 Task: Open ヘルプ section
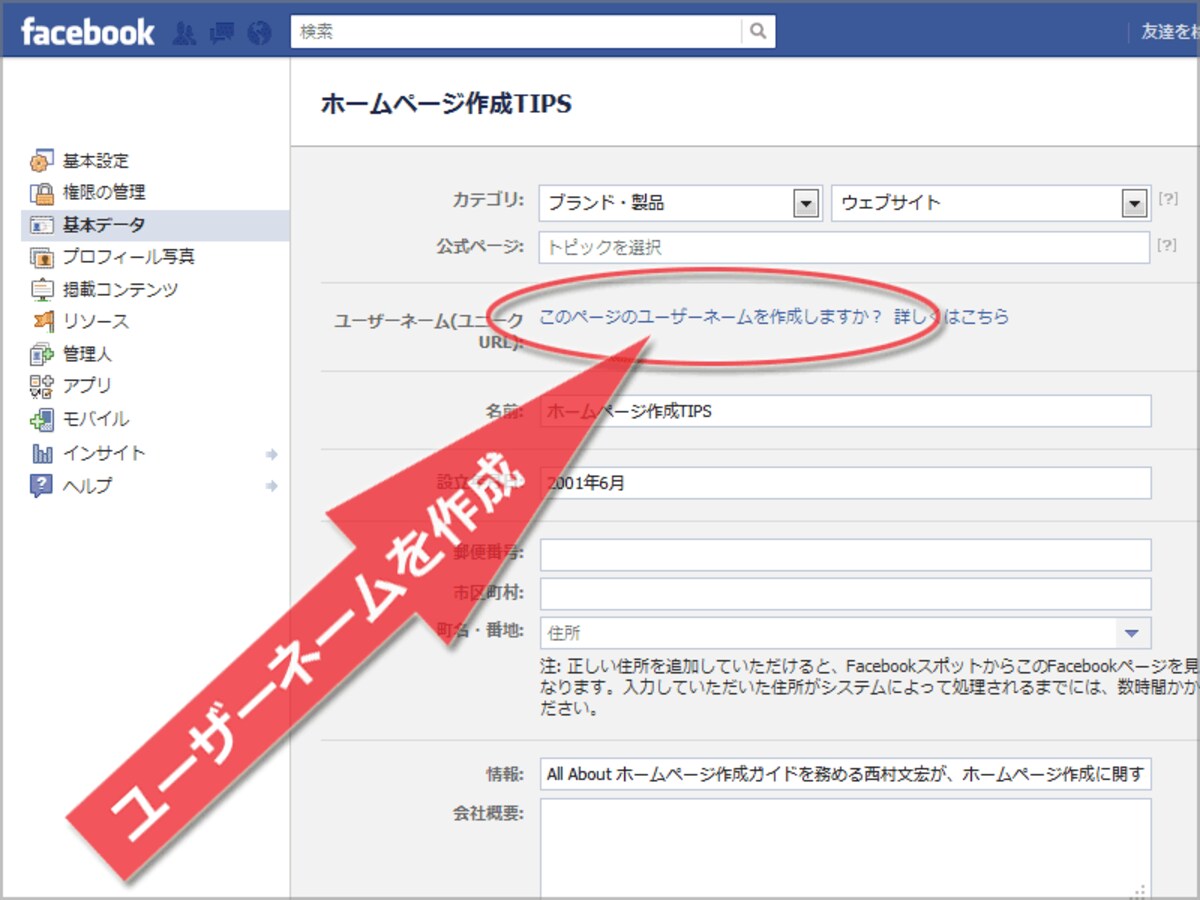88,486
